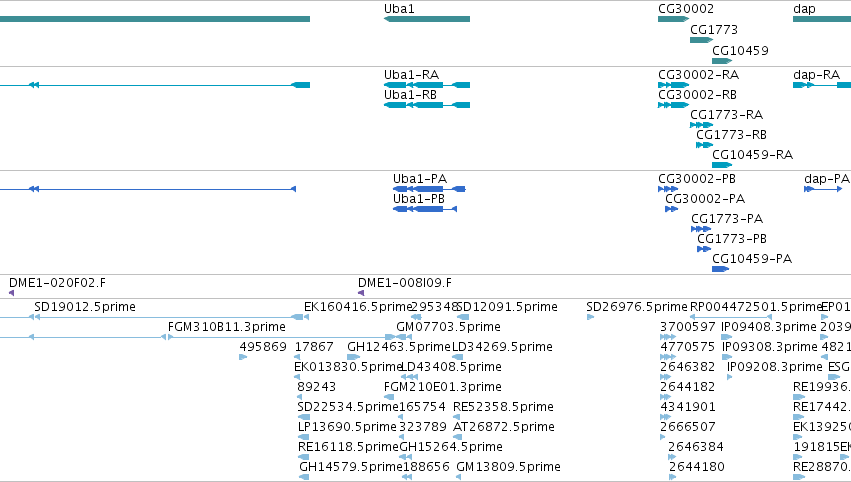Select the DME1-008I09.F feature label

[405, 283]
